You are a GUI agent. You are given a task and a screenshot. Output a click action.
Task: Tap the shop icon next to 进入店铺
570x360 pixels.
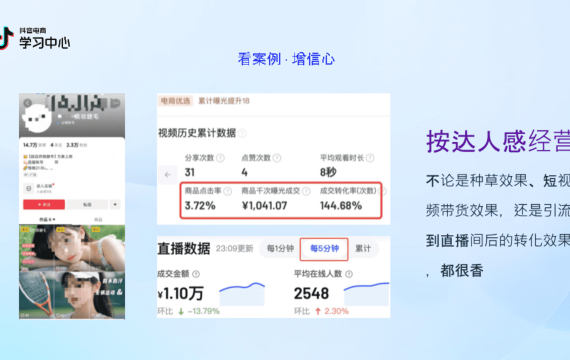click(x=28, y=188)
